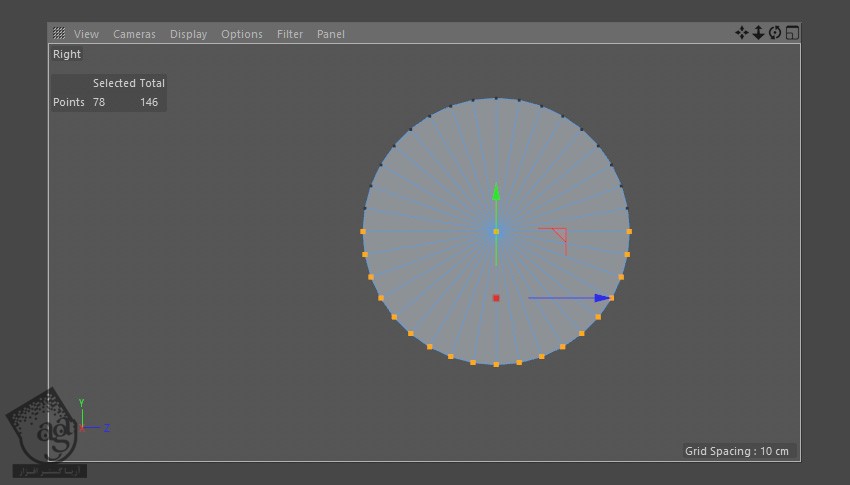Open the Cameras menu
This screenshot has width=850, height=485.
[x=134, y=34]
